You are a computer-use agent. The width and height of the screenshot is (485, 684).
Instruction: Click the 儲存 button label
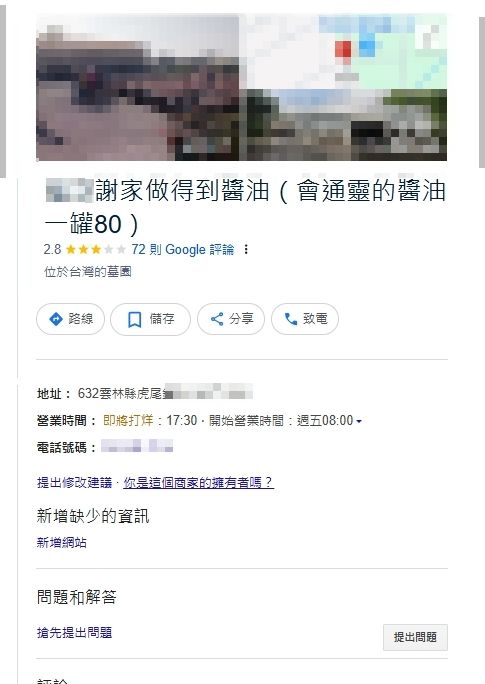click(162, 319)
